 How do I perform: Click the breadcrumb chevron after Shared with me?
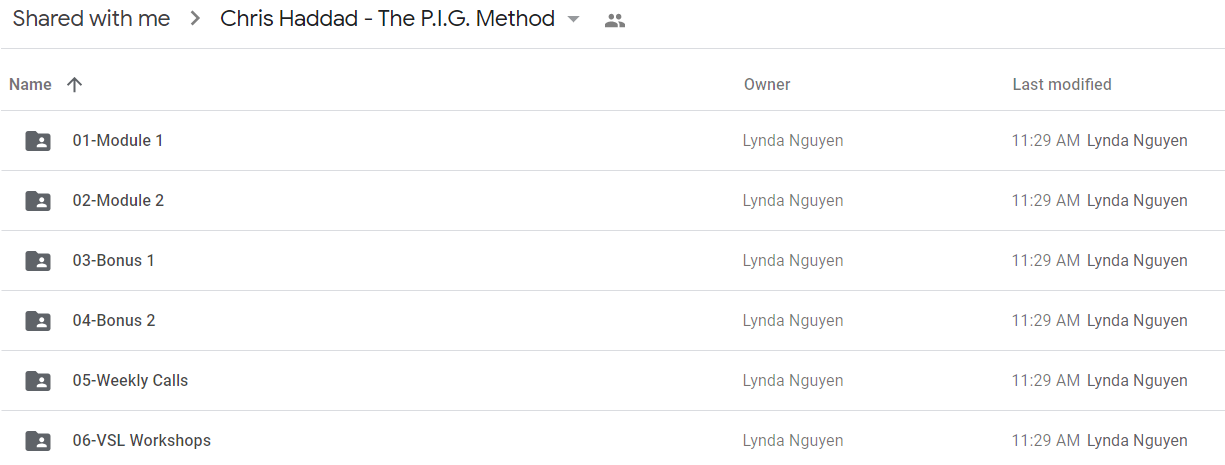tap(195, 19)
